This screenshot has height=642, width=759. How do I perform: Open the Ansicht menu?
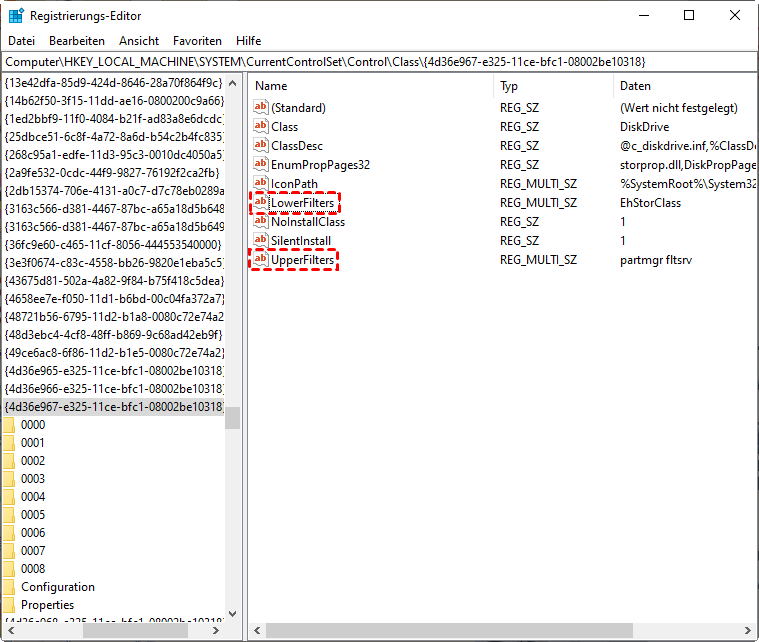tap(139, 41)
